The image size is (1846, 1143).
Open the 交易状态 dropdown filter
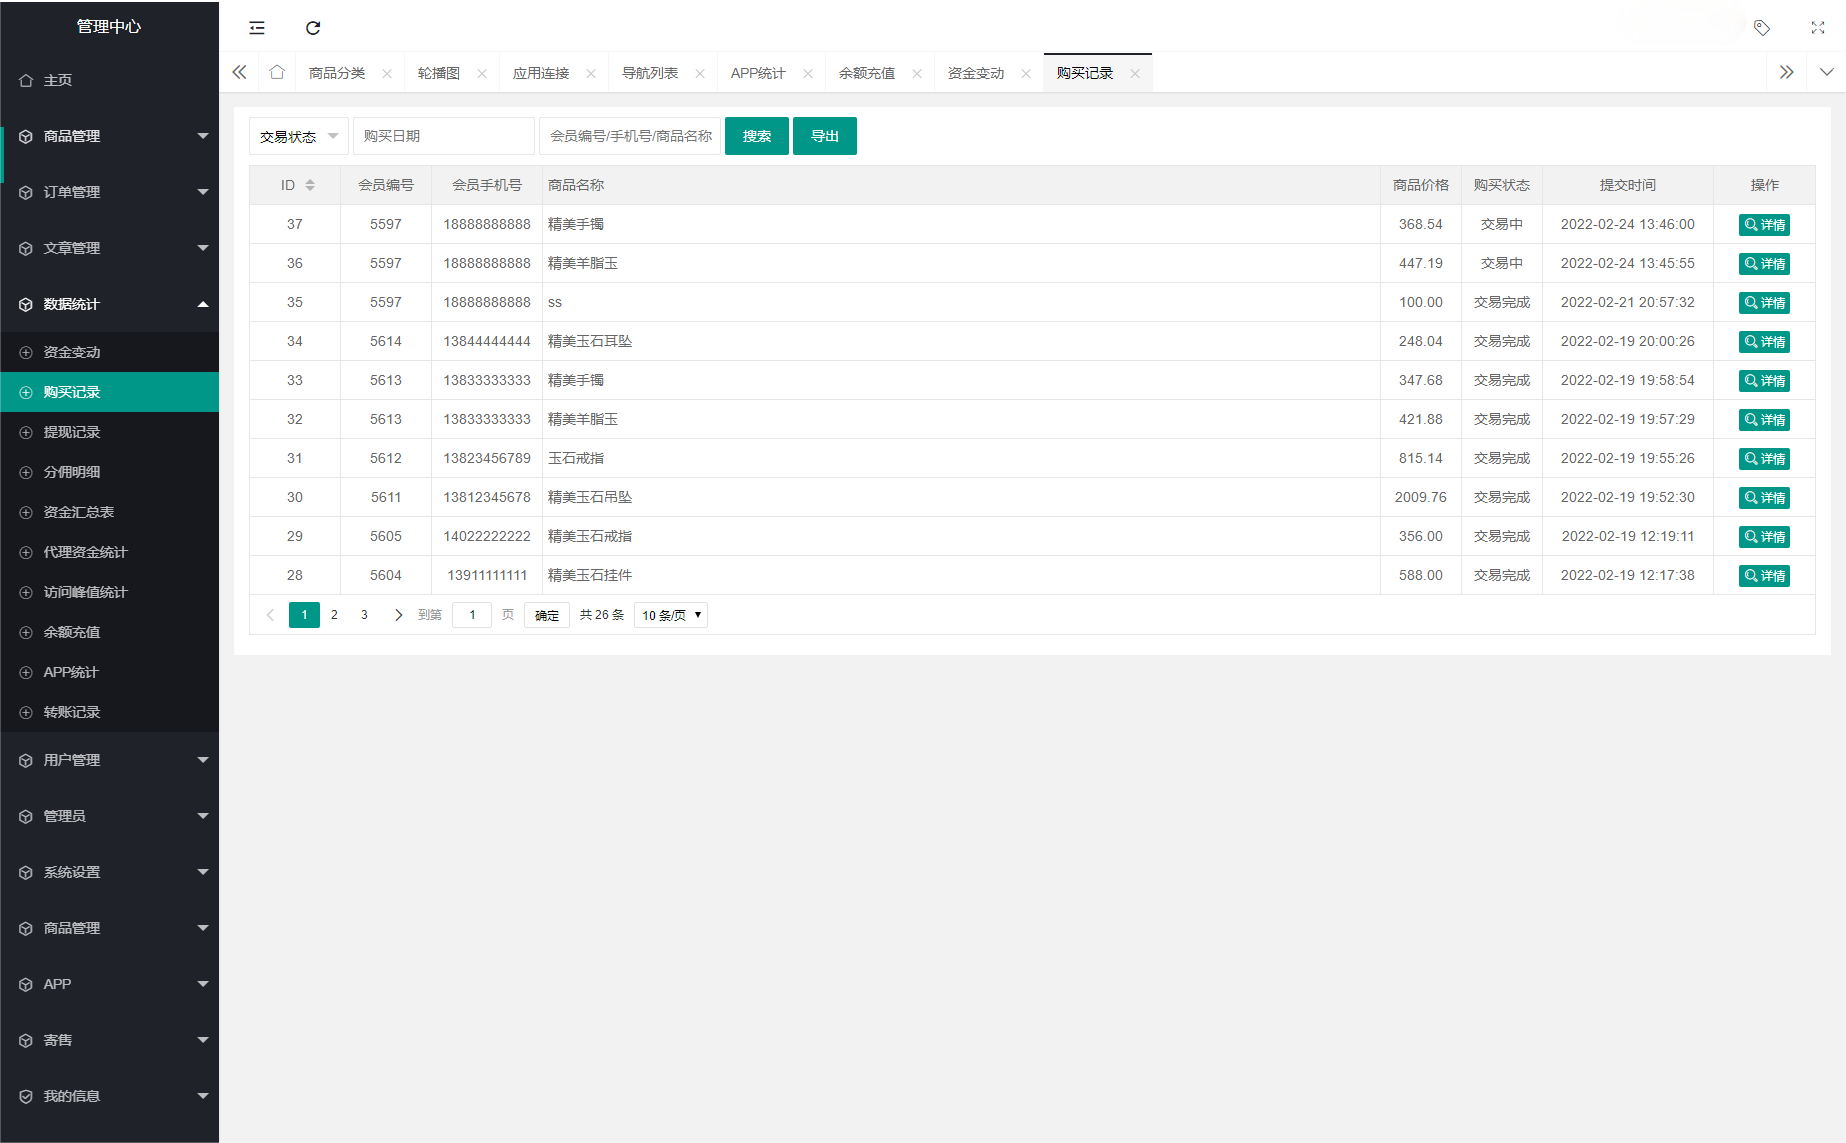[298, 136]
